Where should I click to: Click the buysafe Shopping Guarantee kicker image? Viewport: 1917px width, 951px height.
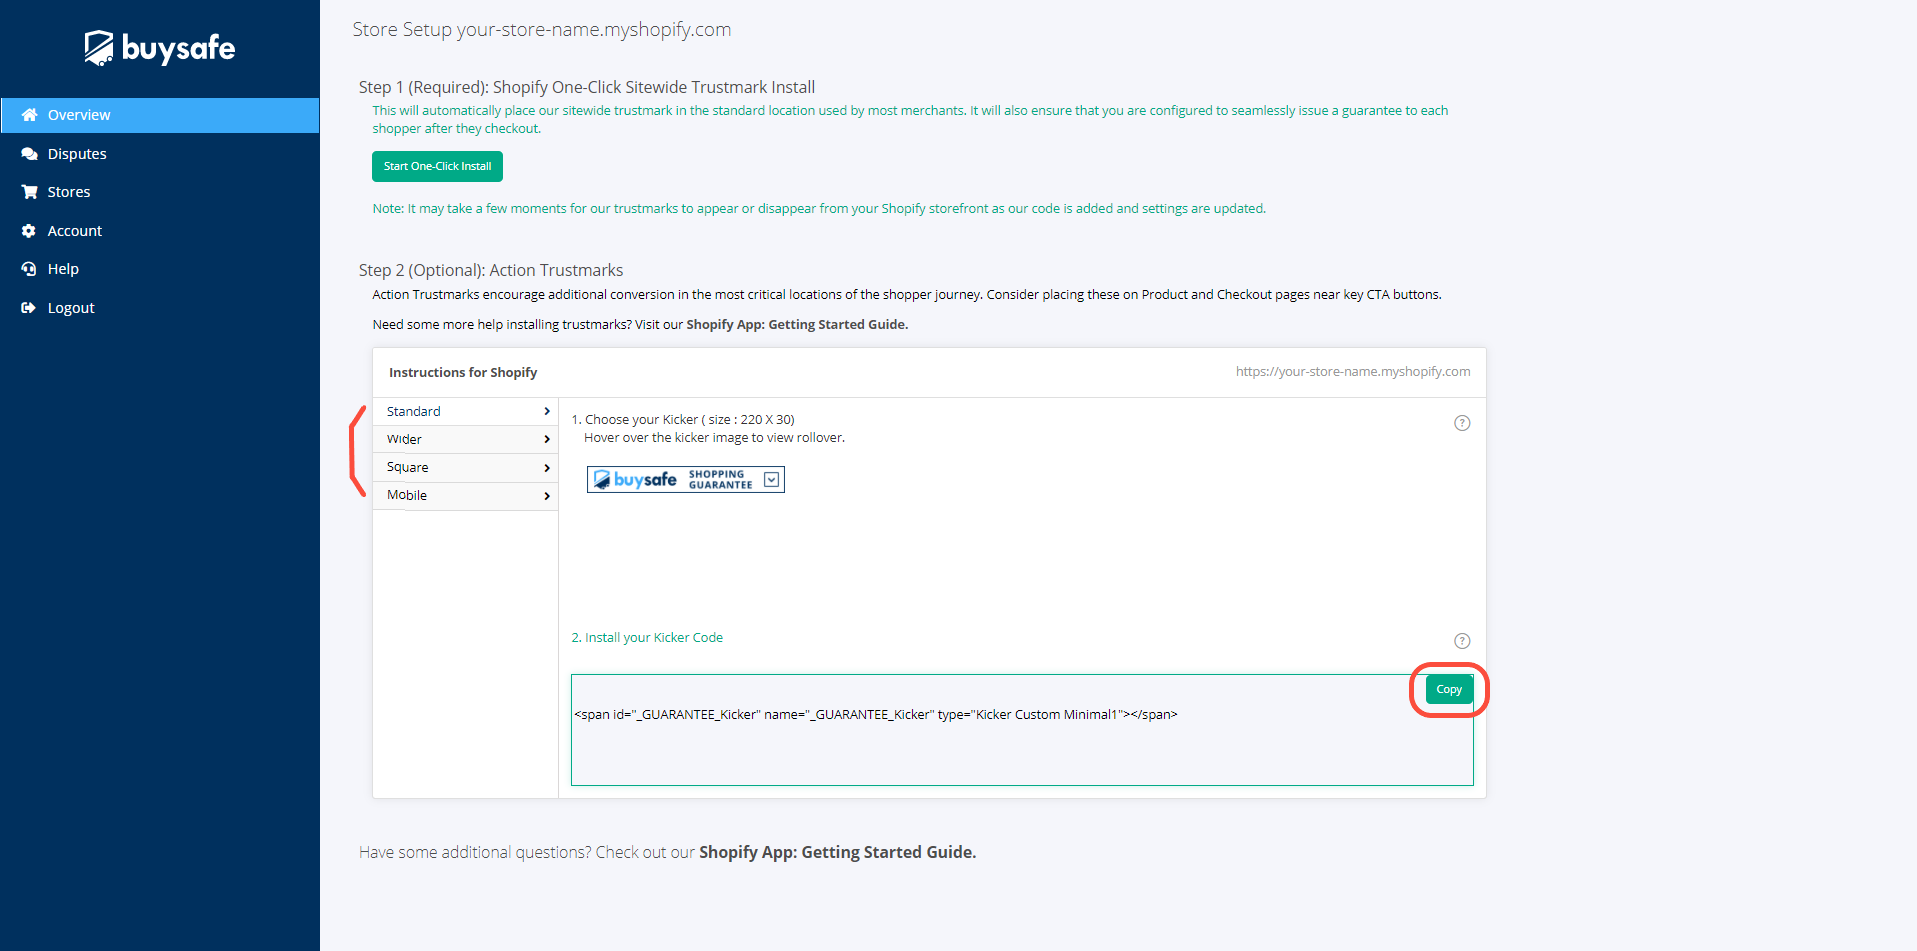pos(685,480)
